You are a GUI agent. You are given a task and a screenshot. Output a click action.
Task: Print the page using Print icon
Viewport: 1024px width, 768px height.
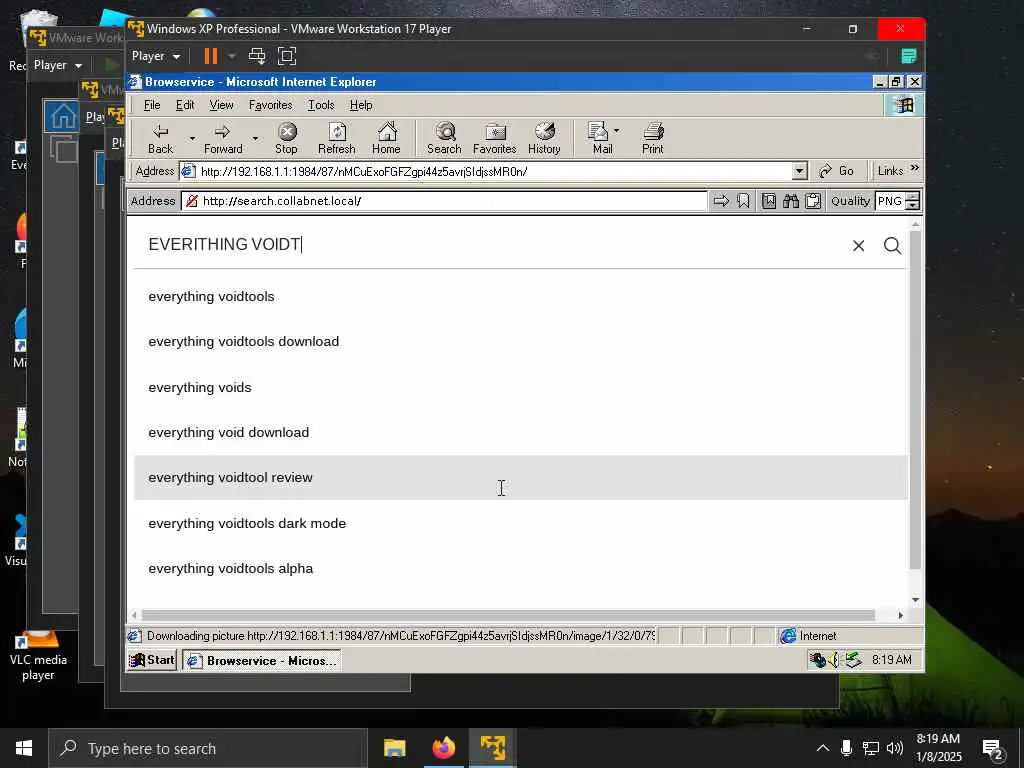point(653,138)
